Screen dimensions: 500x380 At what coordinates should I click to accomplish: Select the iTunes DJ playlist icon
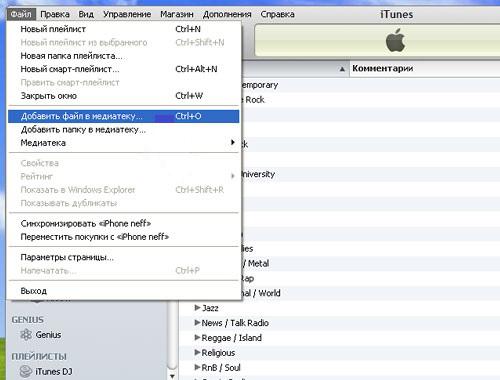coord(26,371)
